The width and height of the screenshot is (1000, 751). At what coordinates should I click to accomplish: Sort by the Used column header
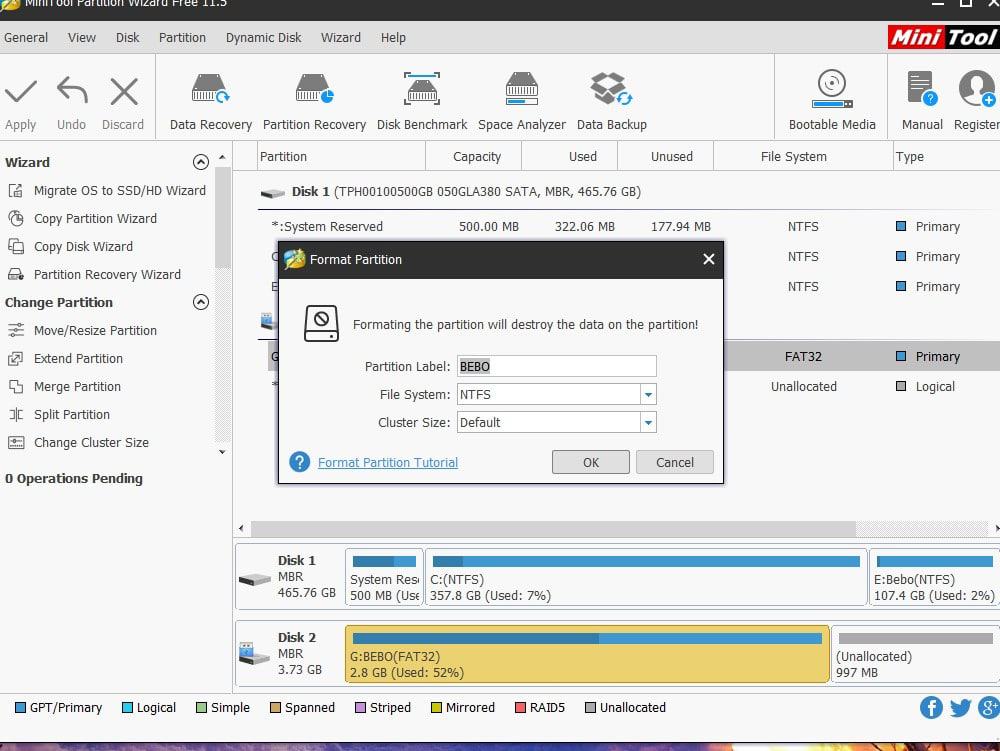click(582, 157)
